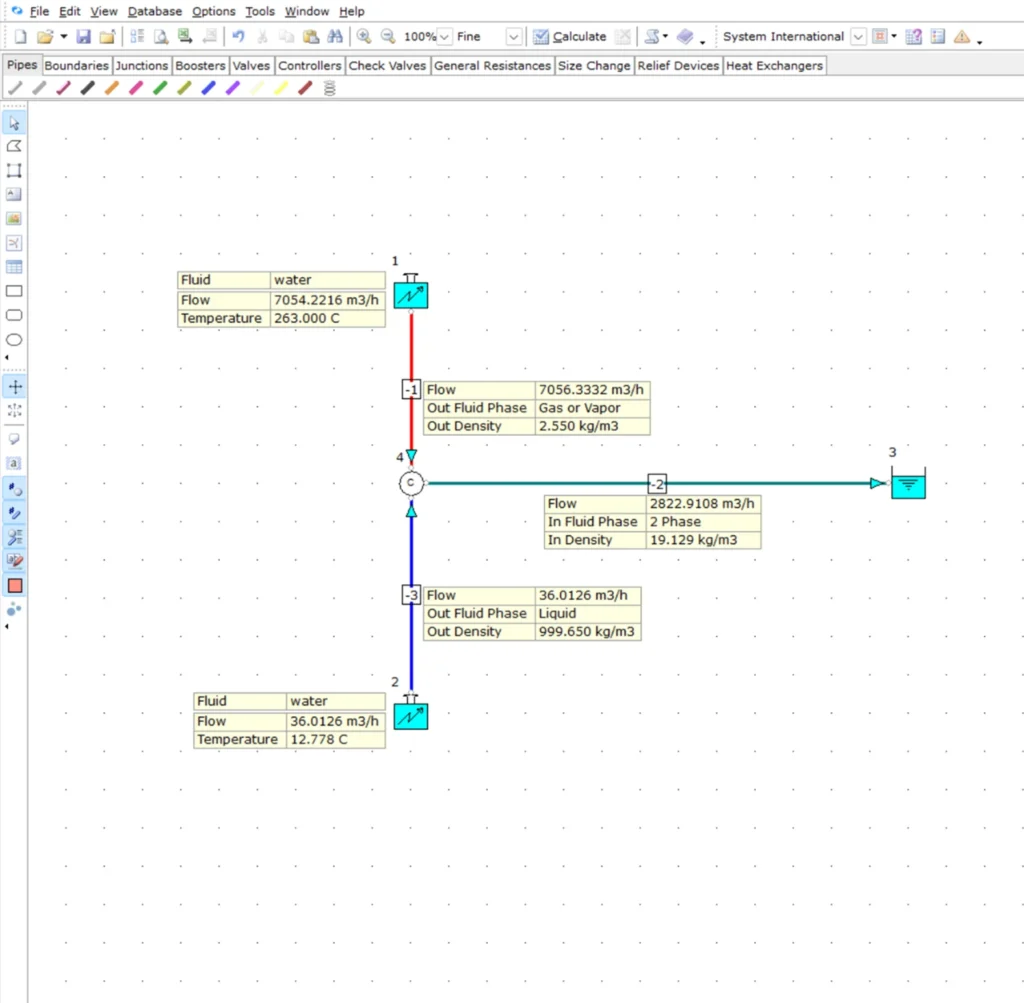Open the zoom percentage dropdown
This screenshot has width=1024, height=1003.
(x=445, y=37)
